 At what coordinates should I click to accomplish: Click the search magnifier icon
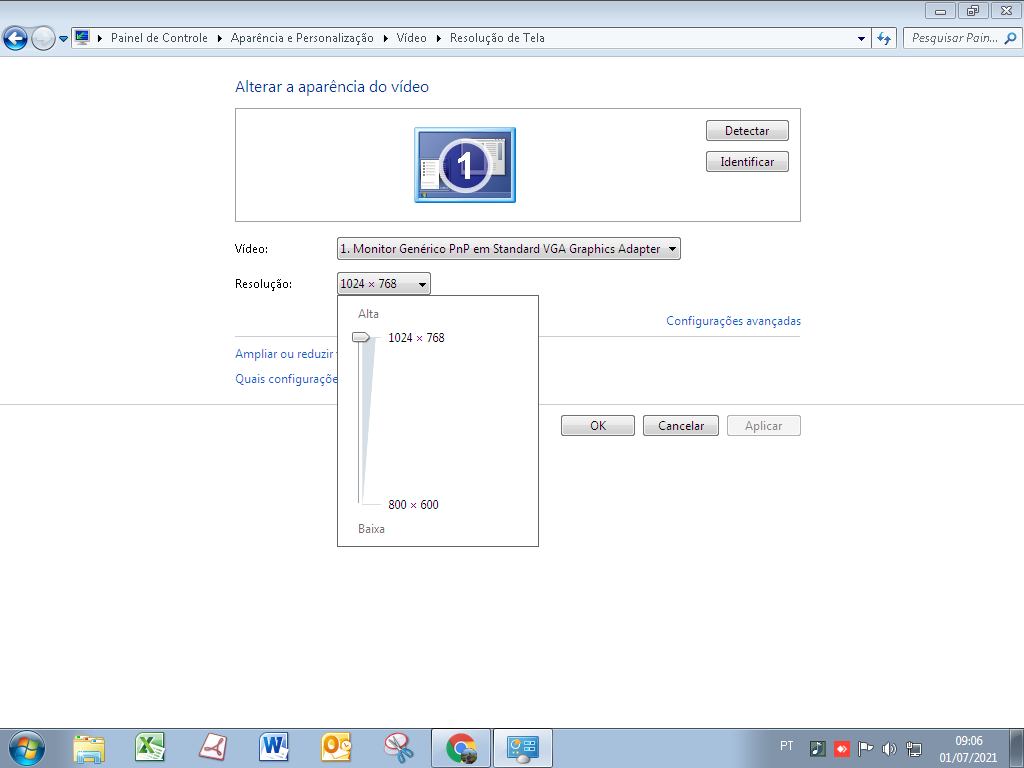pos(1010,38)
